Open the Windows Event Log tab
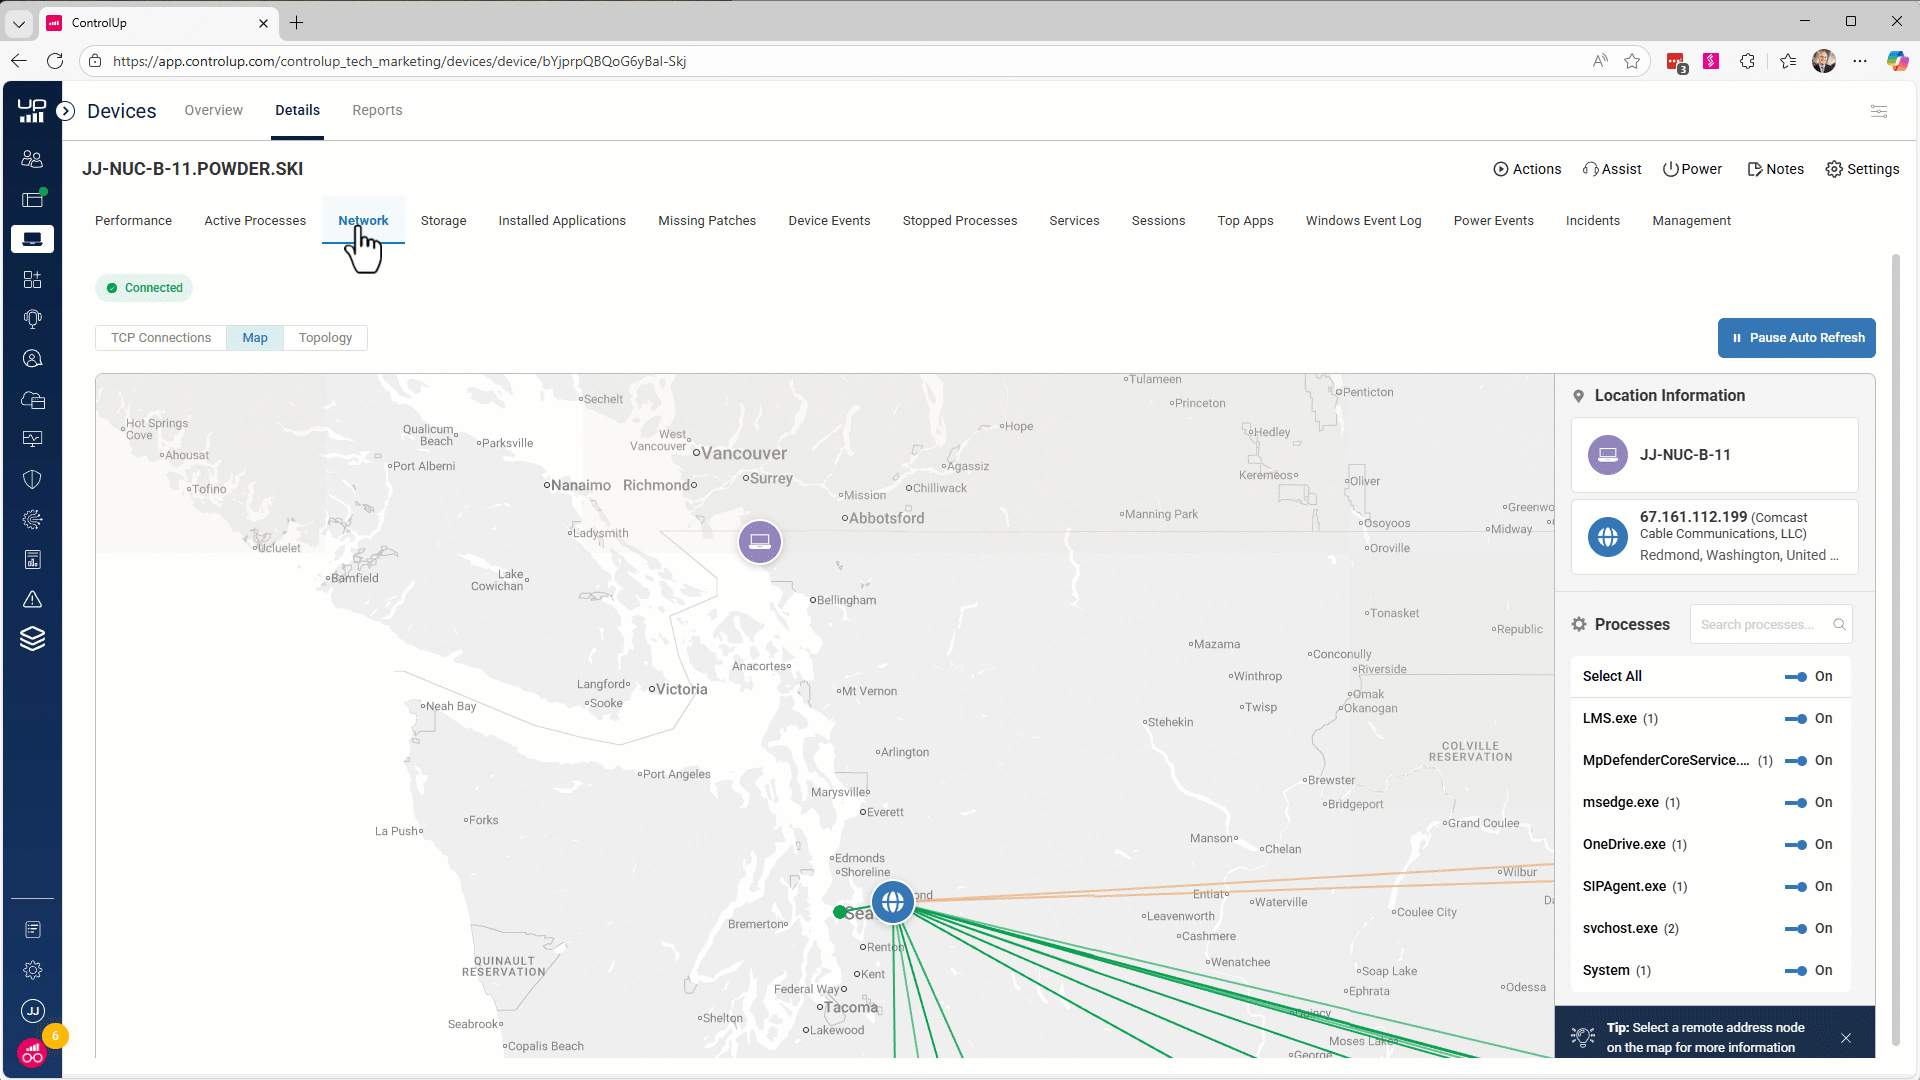1920x1080 pixels. (1363, 220)
